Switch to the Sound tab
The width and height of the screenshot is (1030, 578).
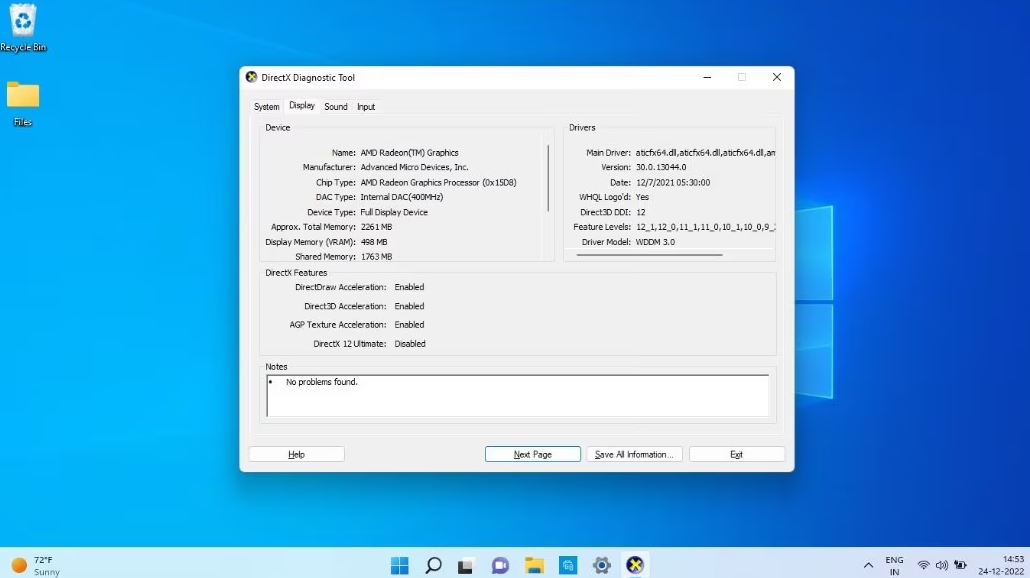click(x=336, y=107)
